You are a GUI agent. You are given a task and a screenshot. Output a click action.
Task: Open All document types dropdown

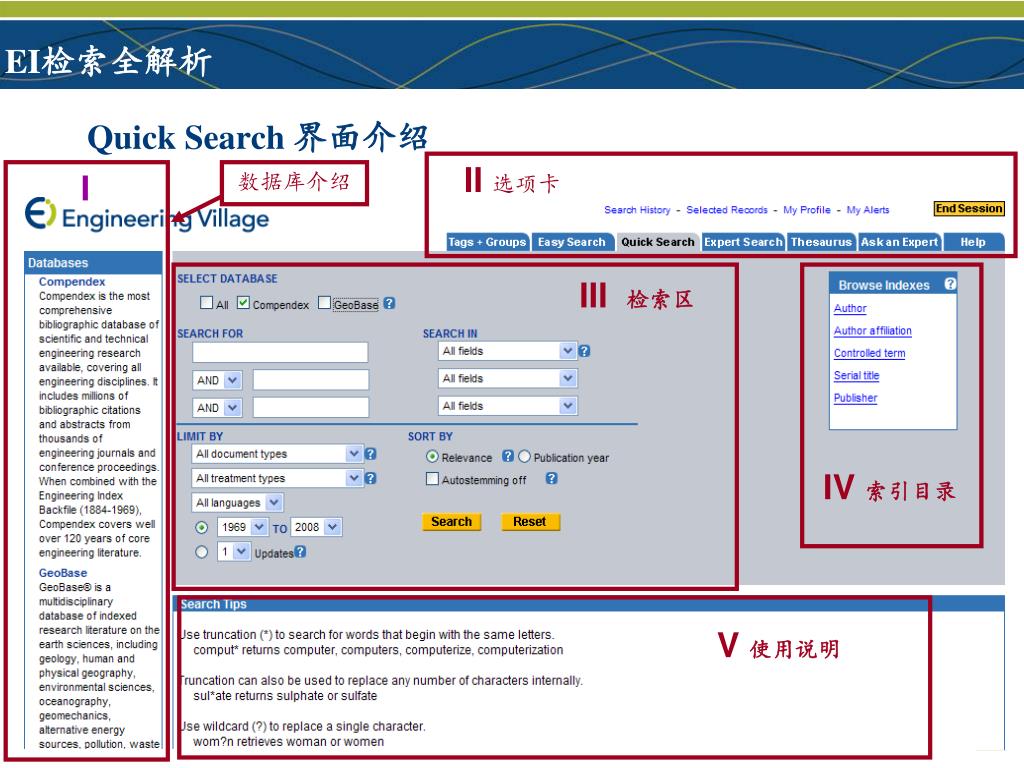point(277,453)
